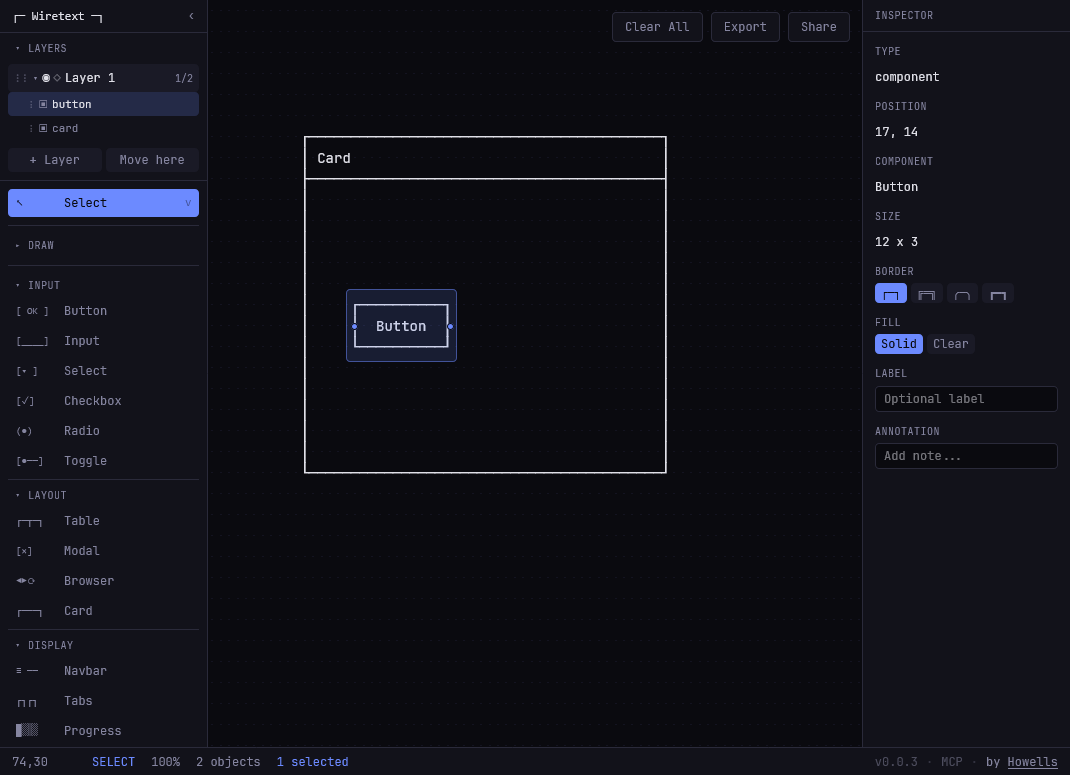This screenshot has width=1070, height=775.
Task: Add a new layer with + Layer
Action: click(x=55, y=160)
